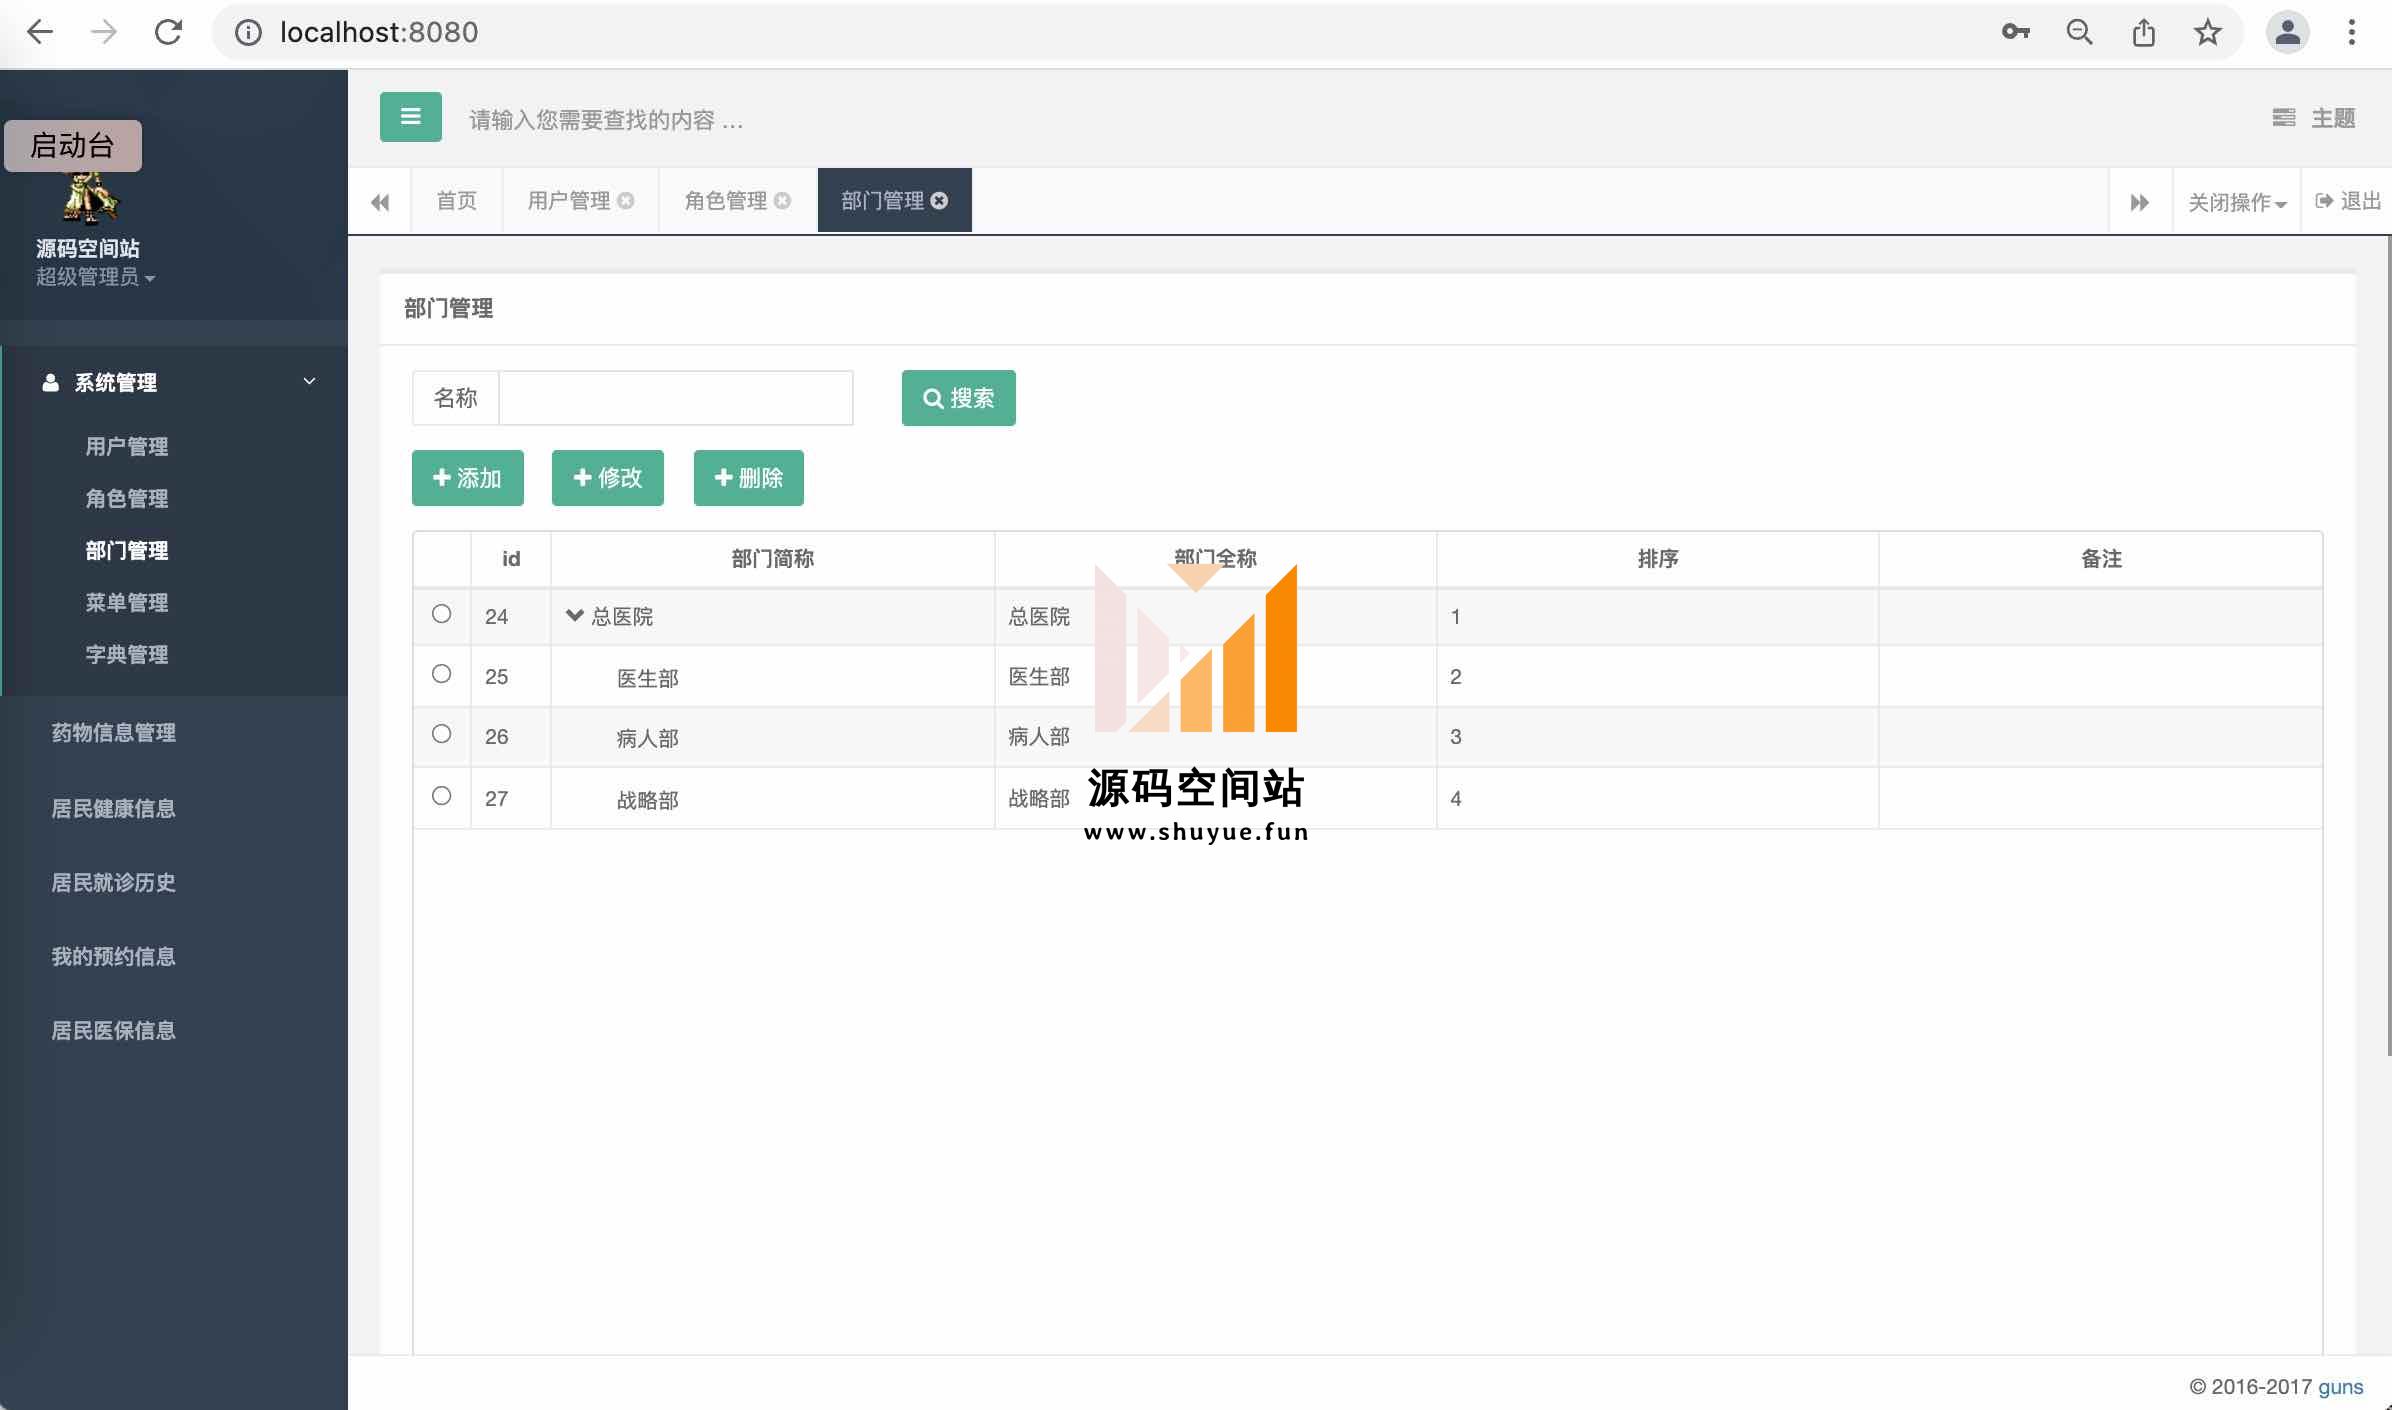
Task: Open the 主题 theme option
Action: pos(2333,118)
